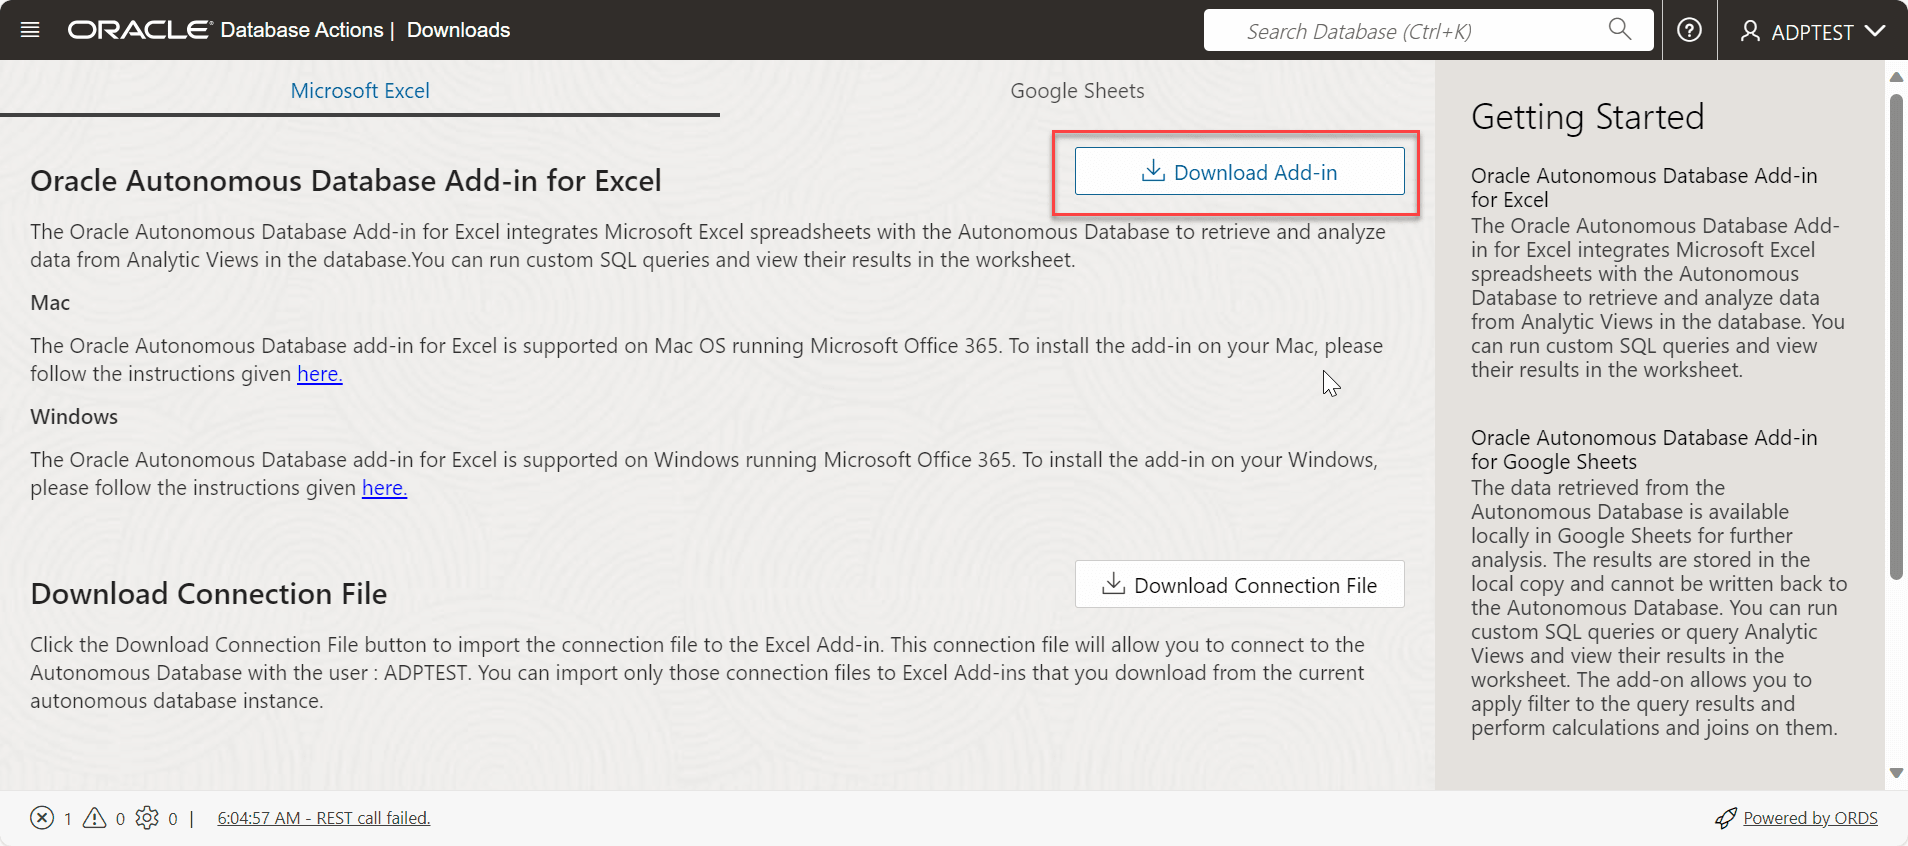Switch to the Microsoft Excel tab

tap(360, 91)
